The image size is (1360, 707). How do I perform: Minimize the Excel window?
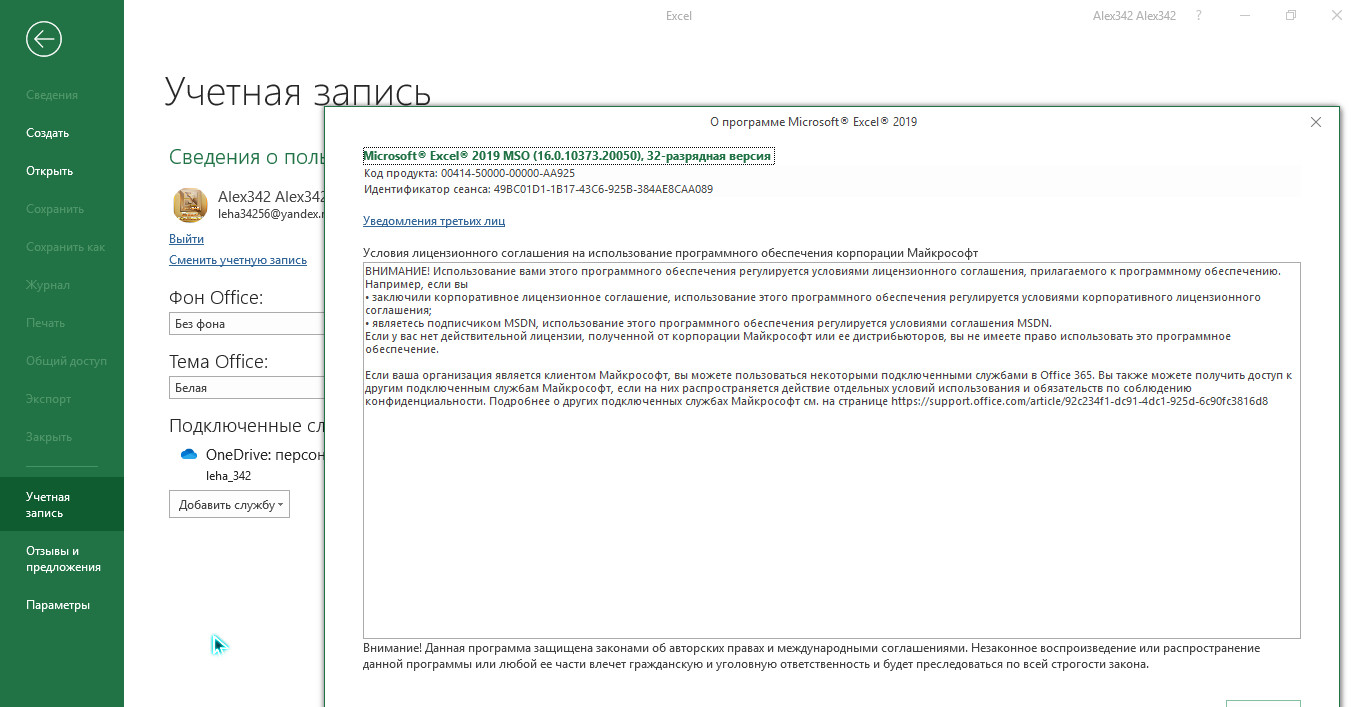(1245, 16)
